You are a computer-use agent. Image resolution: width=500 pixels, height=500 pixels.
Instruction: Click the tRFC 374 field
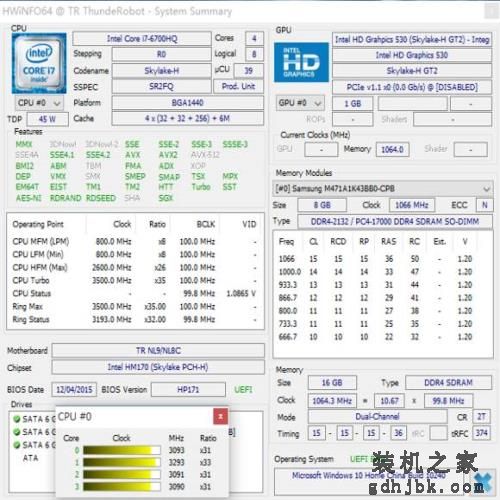pos(481,433)
